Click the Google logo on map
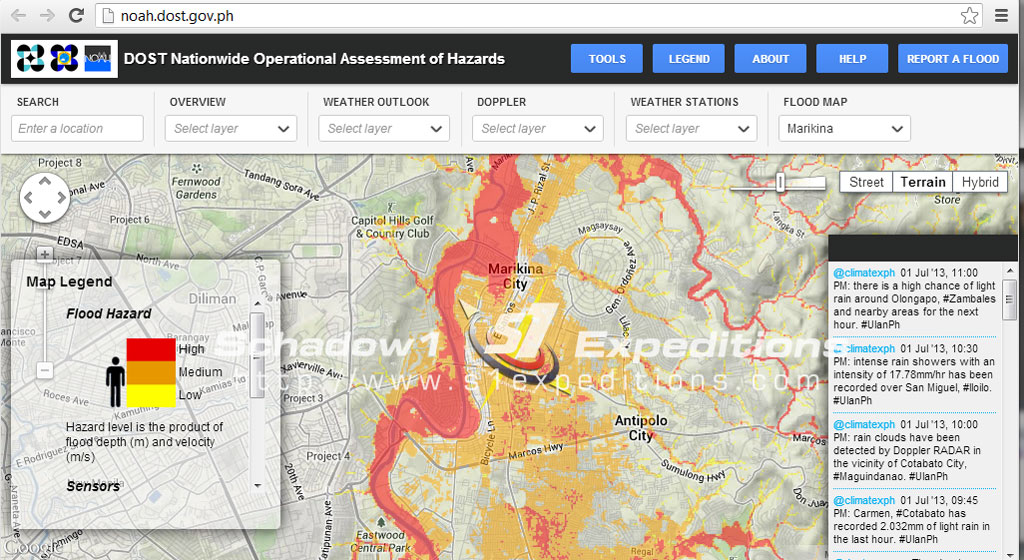The image size is (1024, 560). [31, 546]
